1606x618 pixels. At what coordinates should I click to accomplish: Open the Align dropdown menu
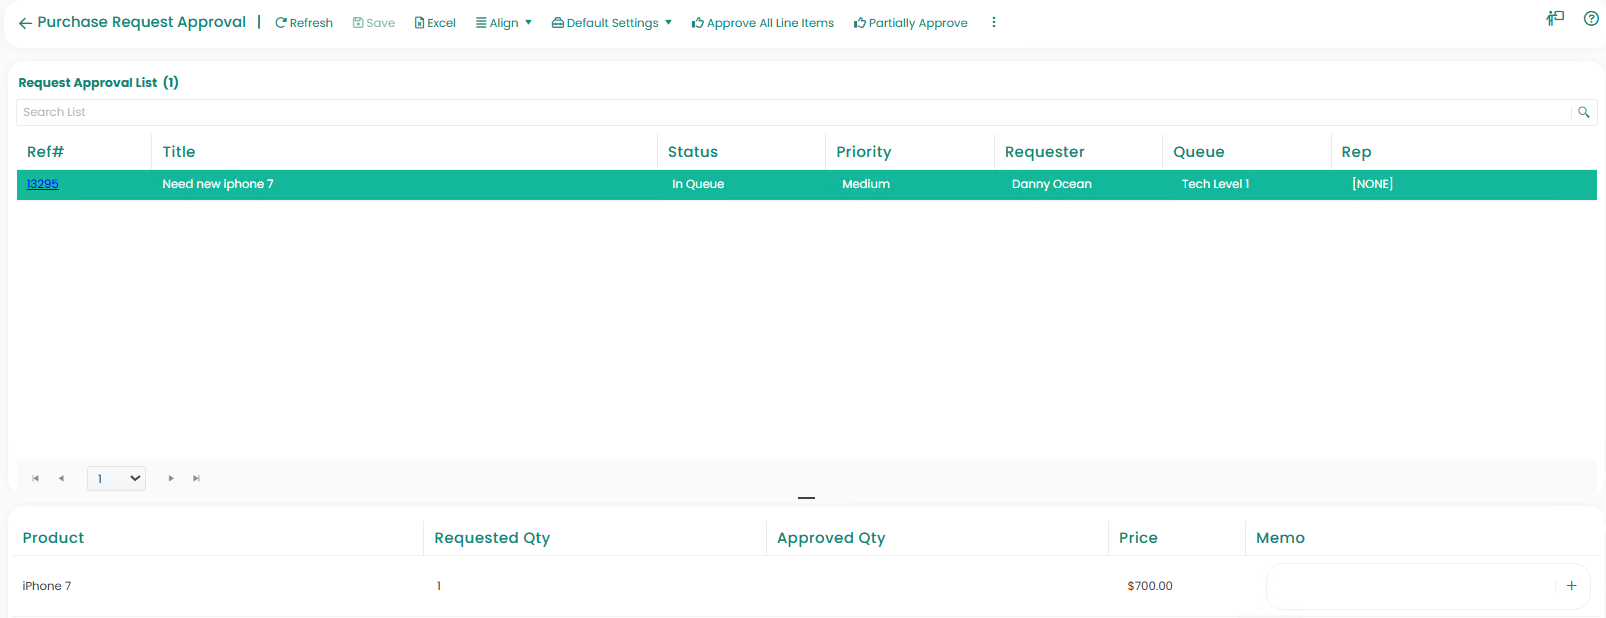(504, 23)
